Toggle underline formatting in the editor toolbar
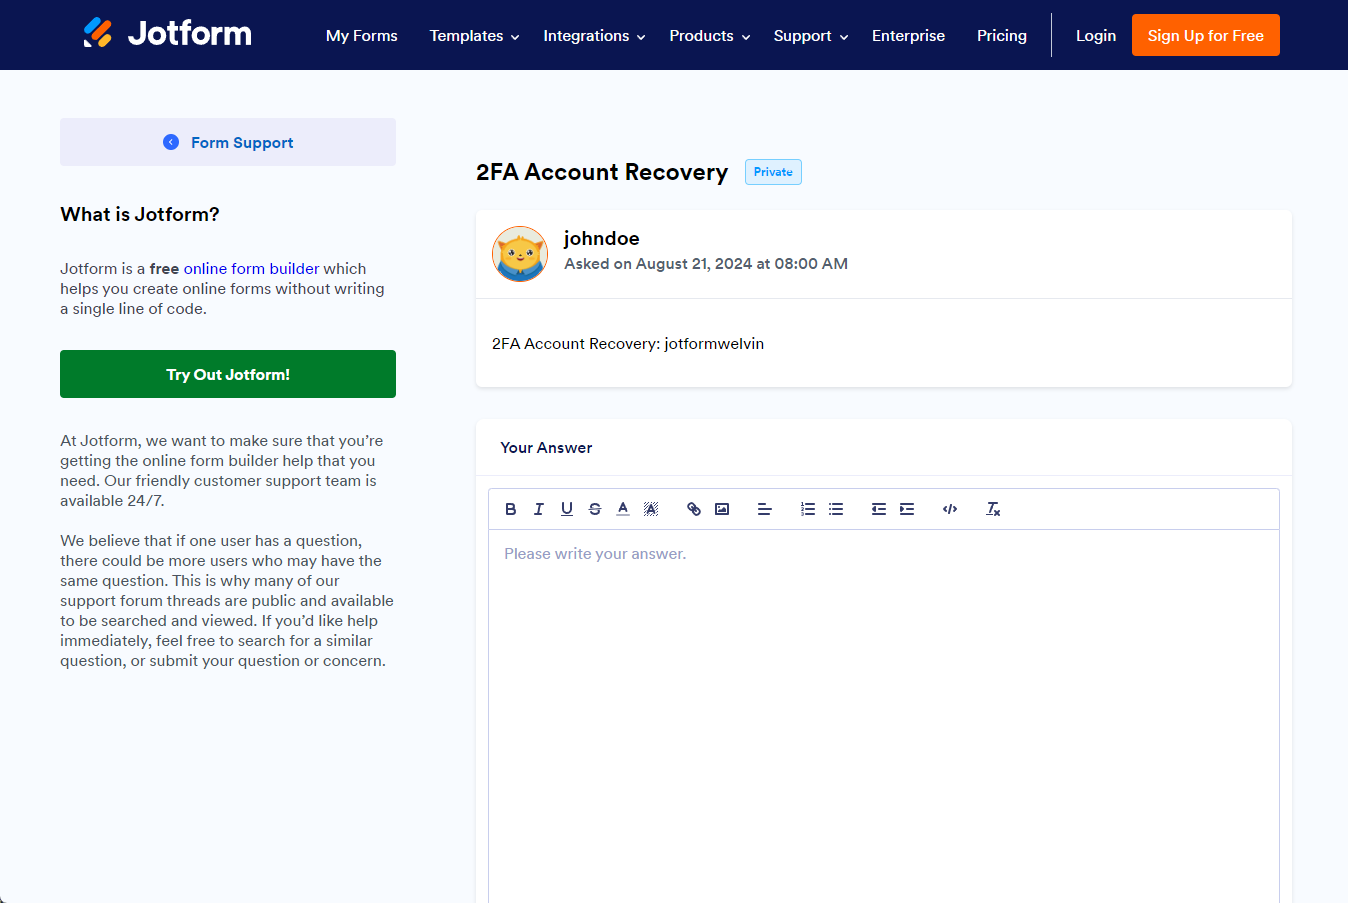Image resolution: width=1348 pixels, height=903 pixels. (x=567, y=509)
